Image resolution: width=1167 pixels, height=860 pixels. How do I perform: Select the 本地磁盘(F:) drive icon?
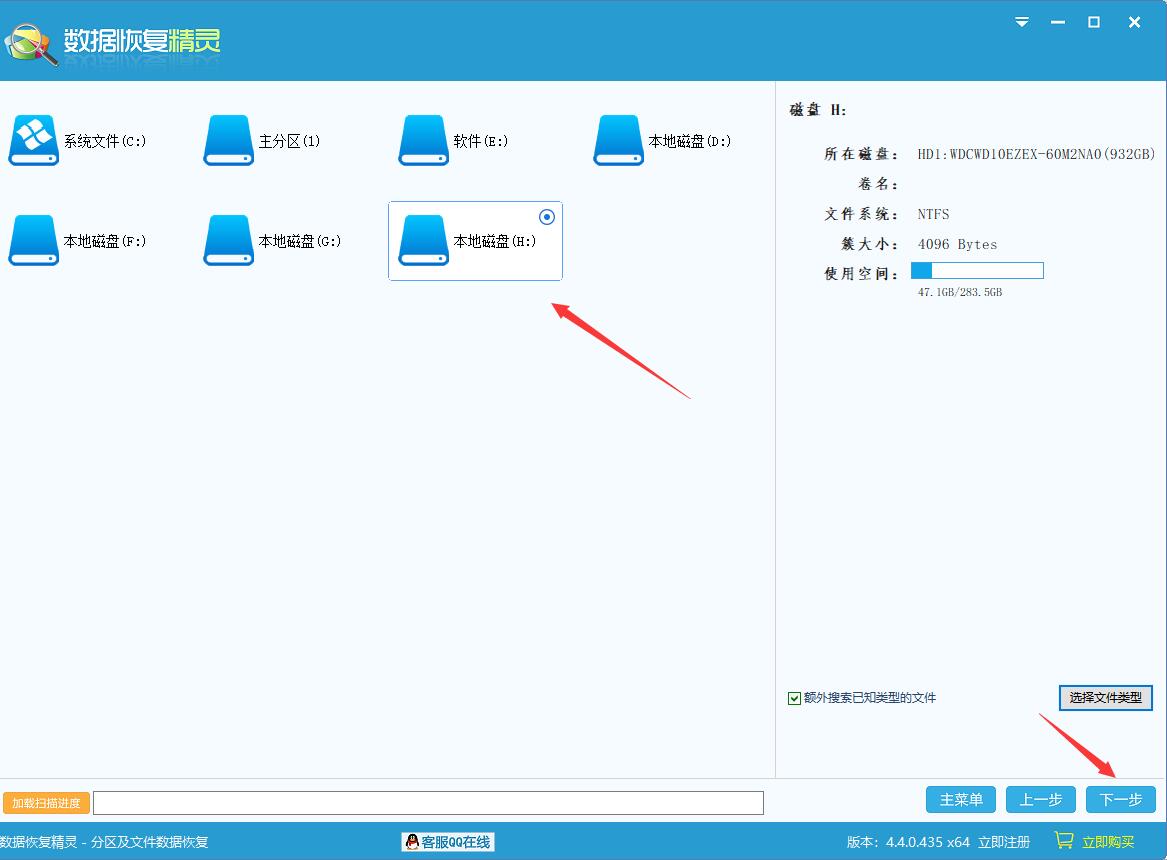tap(33, 241)
